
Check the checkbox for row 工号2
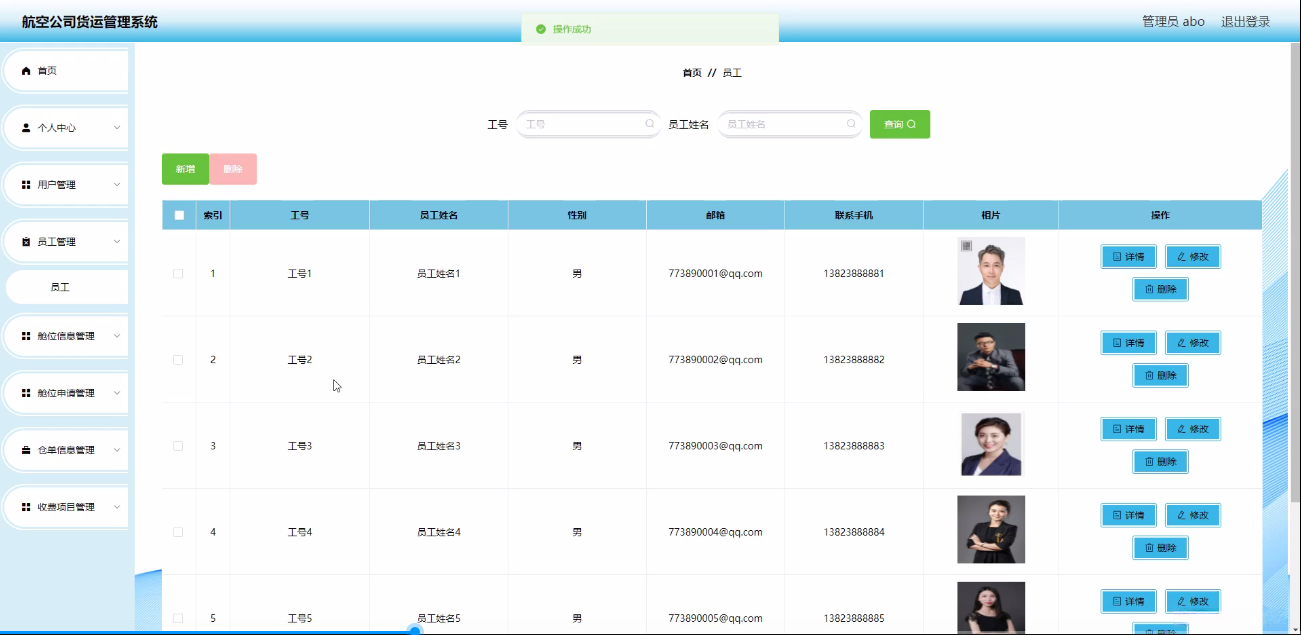click(178, 360)
